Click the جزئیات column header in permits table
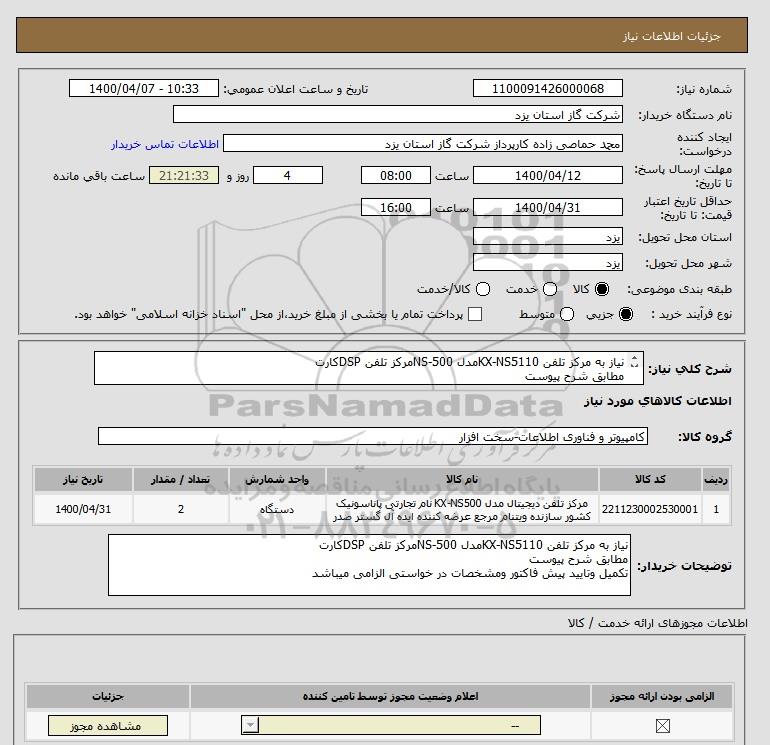Screen dimensions: 770x745 coord(108,696)
